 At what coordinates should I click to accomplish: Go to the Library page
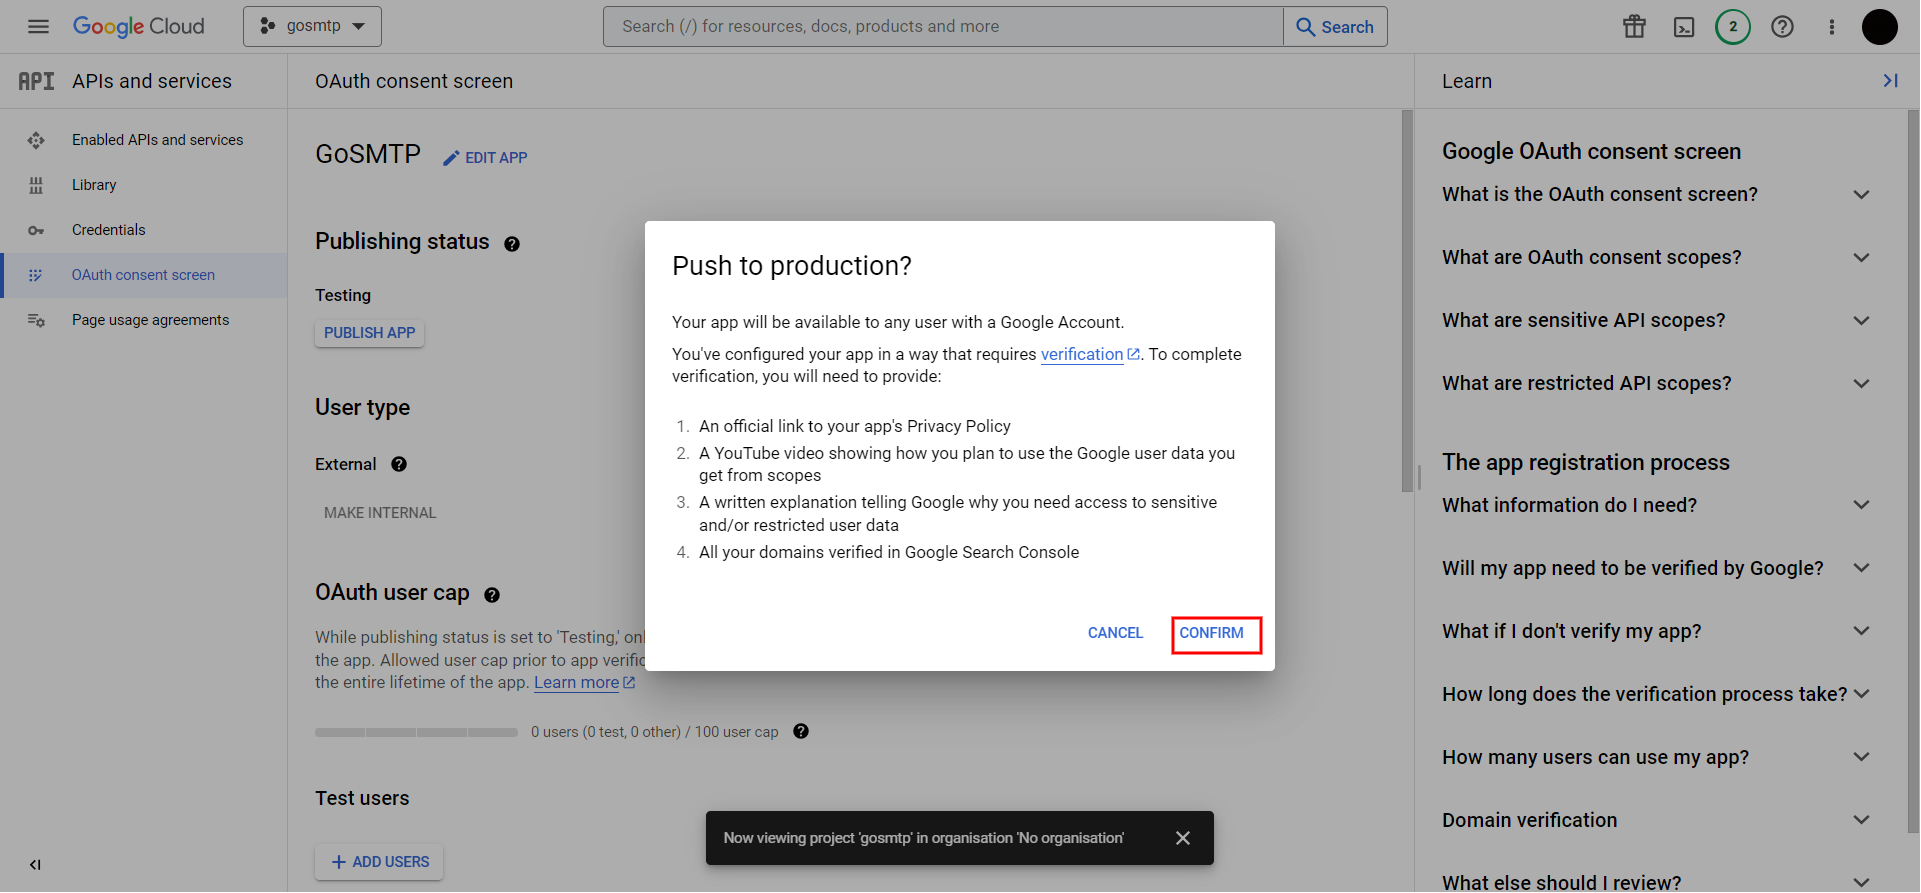[x=94, y=185]
